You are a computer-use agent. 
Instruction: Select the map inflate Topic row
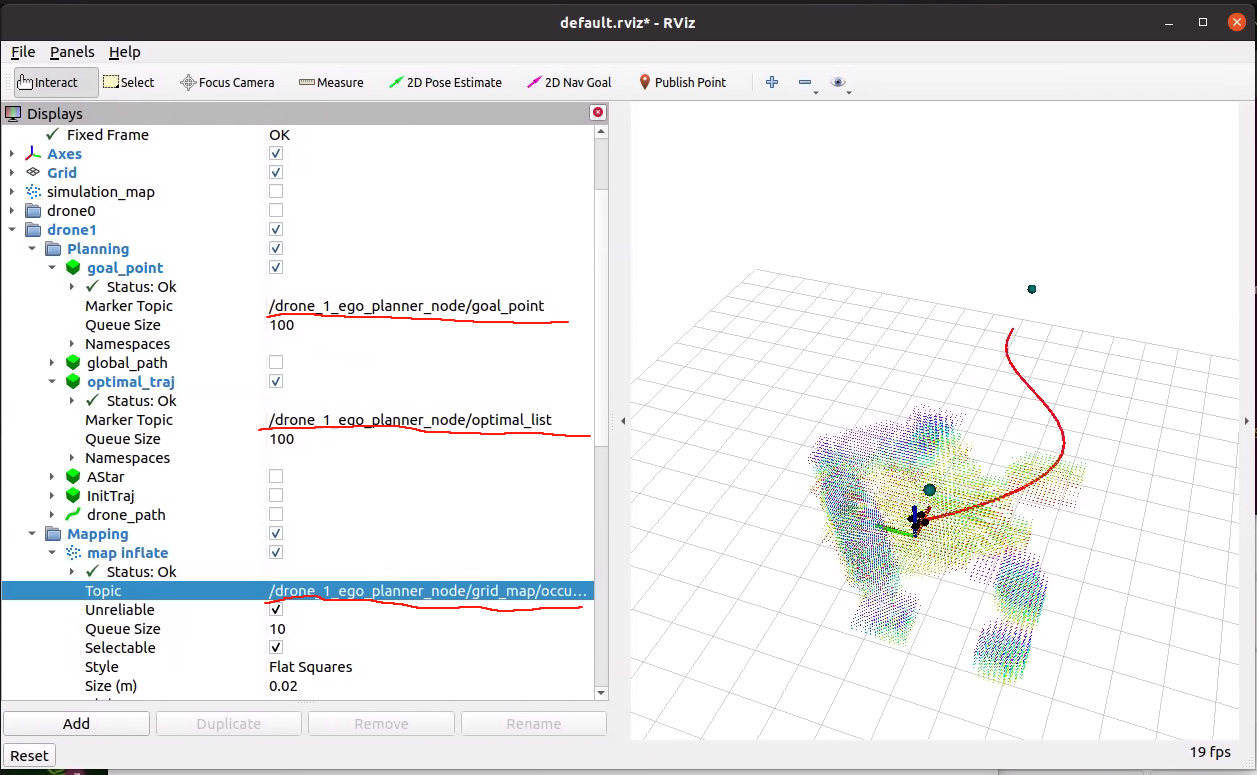tap(298, 591)
